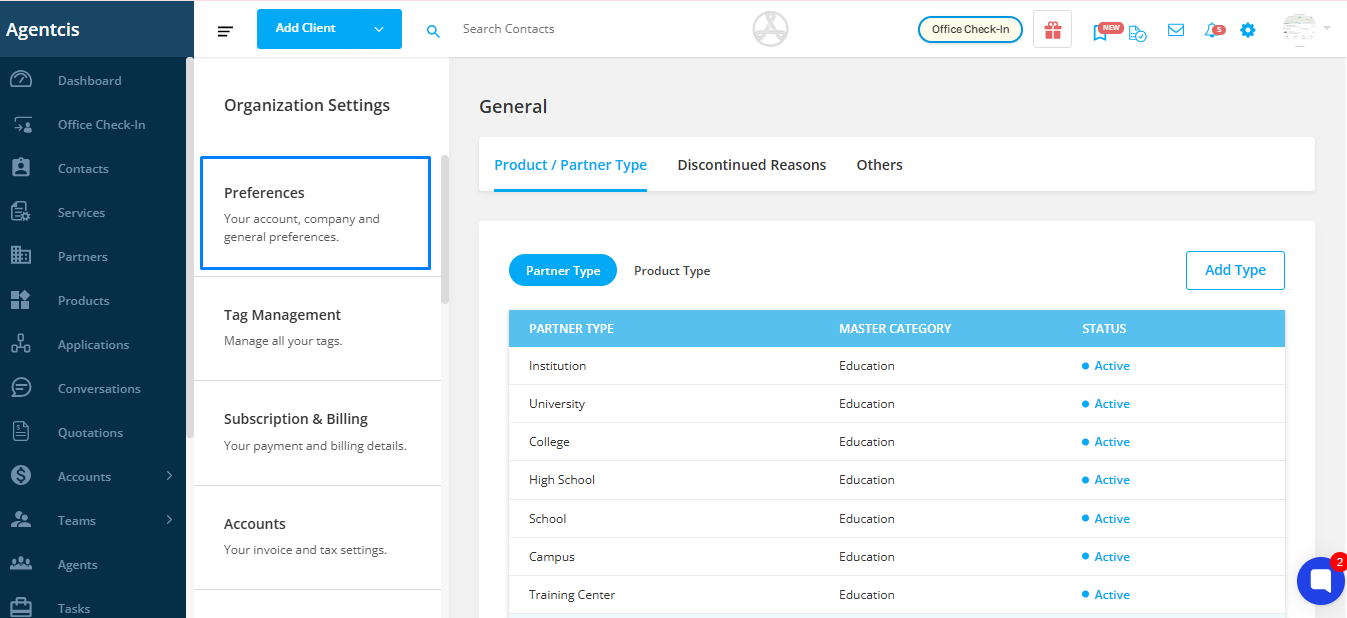Go to Partners via building icon
Viewport: 1347px width, 618px height.
tap(21, 256)
